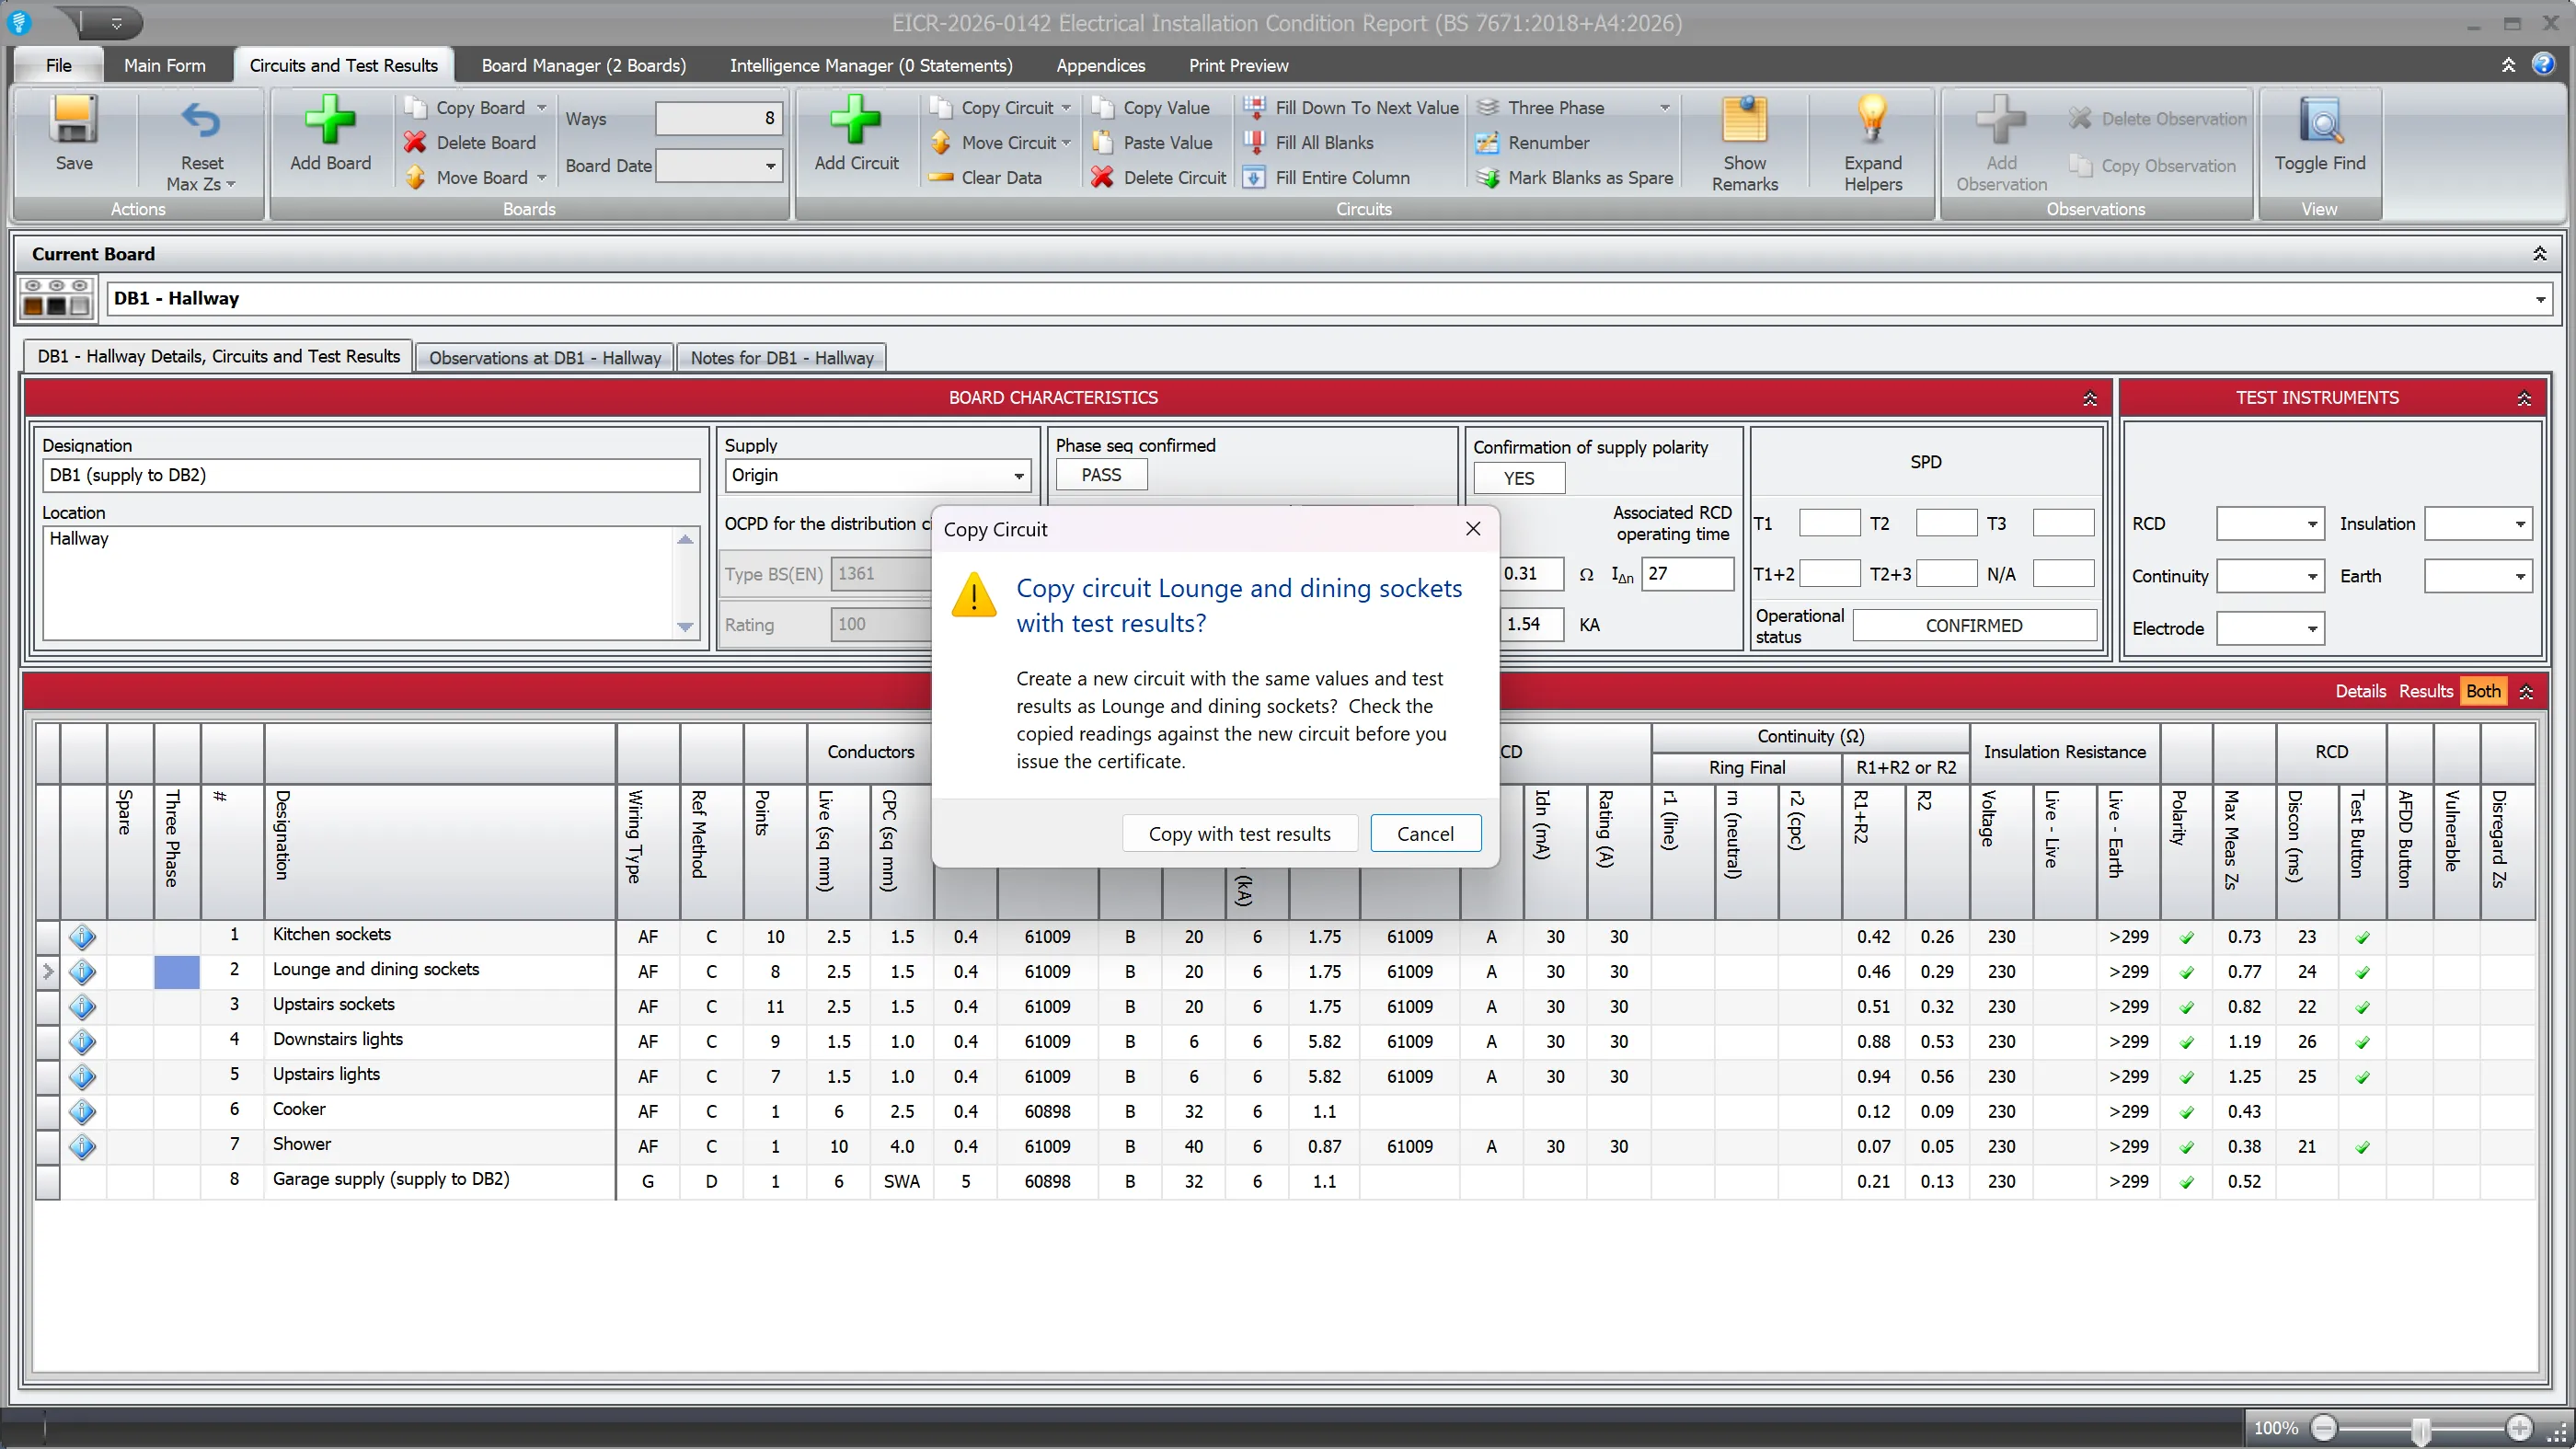Click Expand Helpers light bulb icon
The width and height of the screenshot is (2576, 1449).
[x=1872, y=120]
